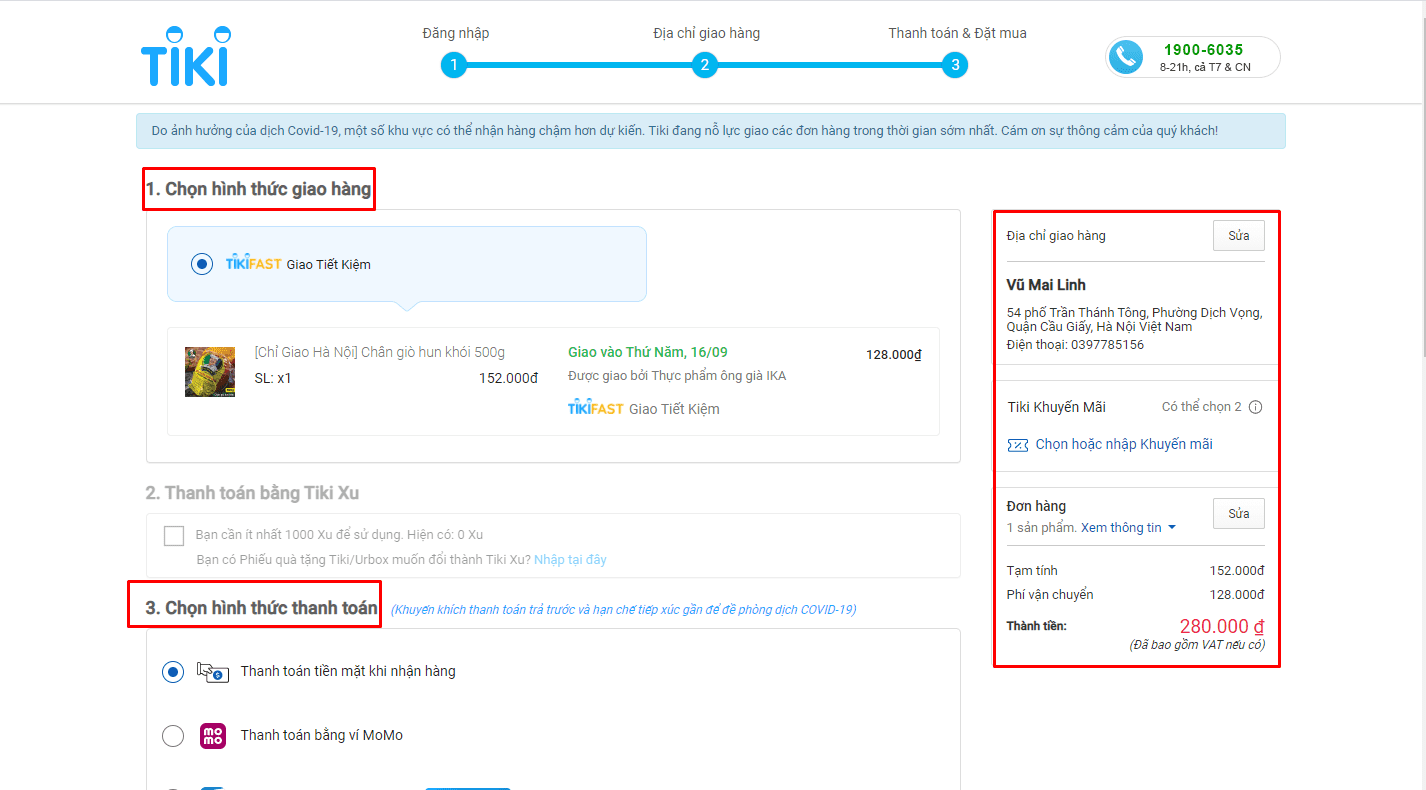The width and height of the screenshot is (1426, 790).
Task: Click the Nhập tại đây link
Action: click(x=570, y=560)
